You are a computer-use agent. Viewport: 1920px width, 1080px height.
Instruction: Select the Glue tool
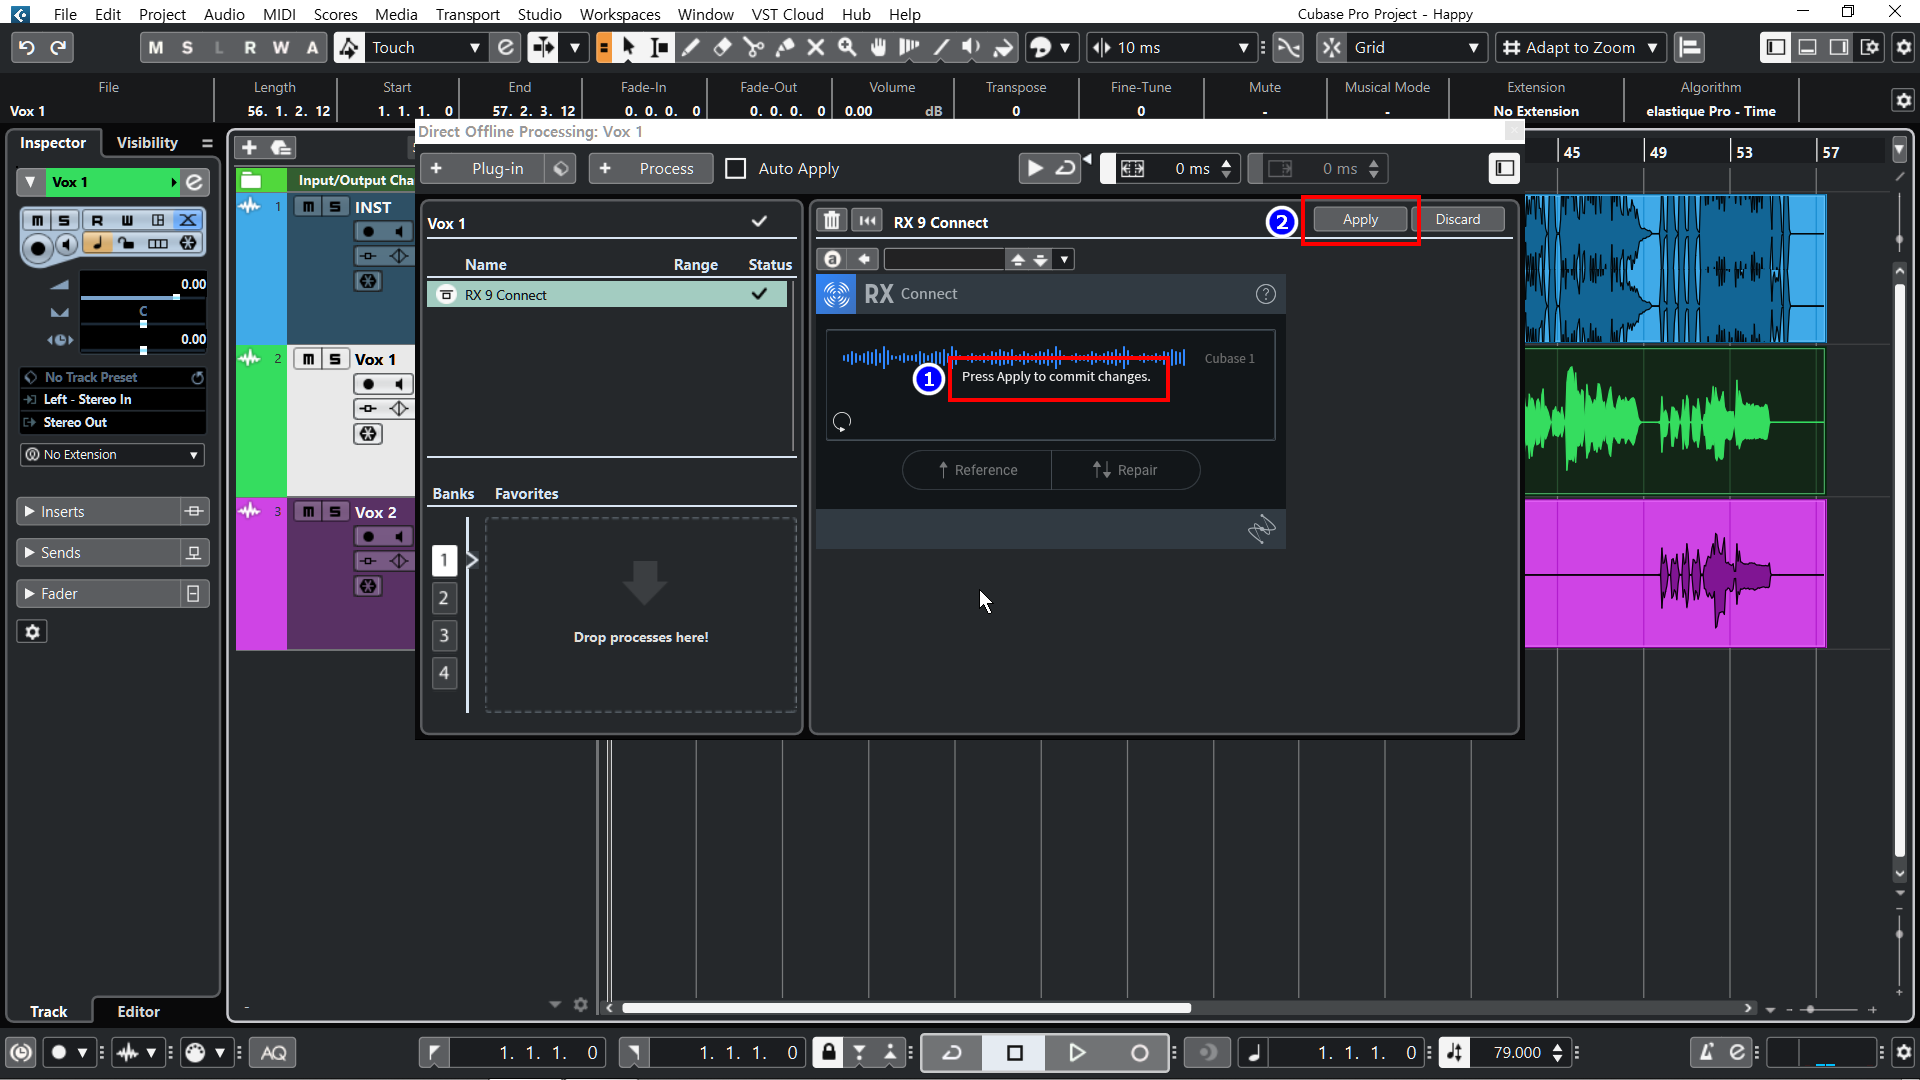(x=785, y=47)
